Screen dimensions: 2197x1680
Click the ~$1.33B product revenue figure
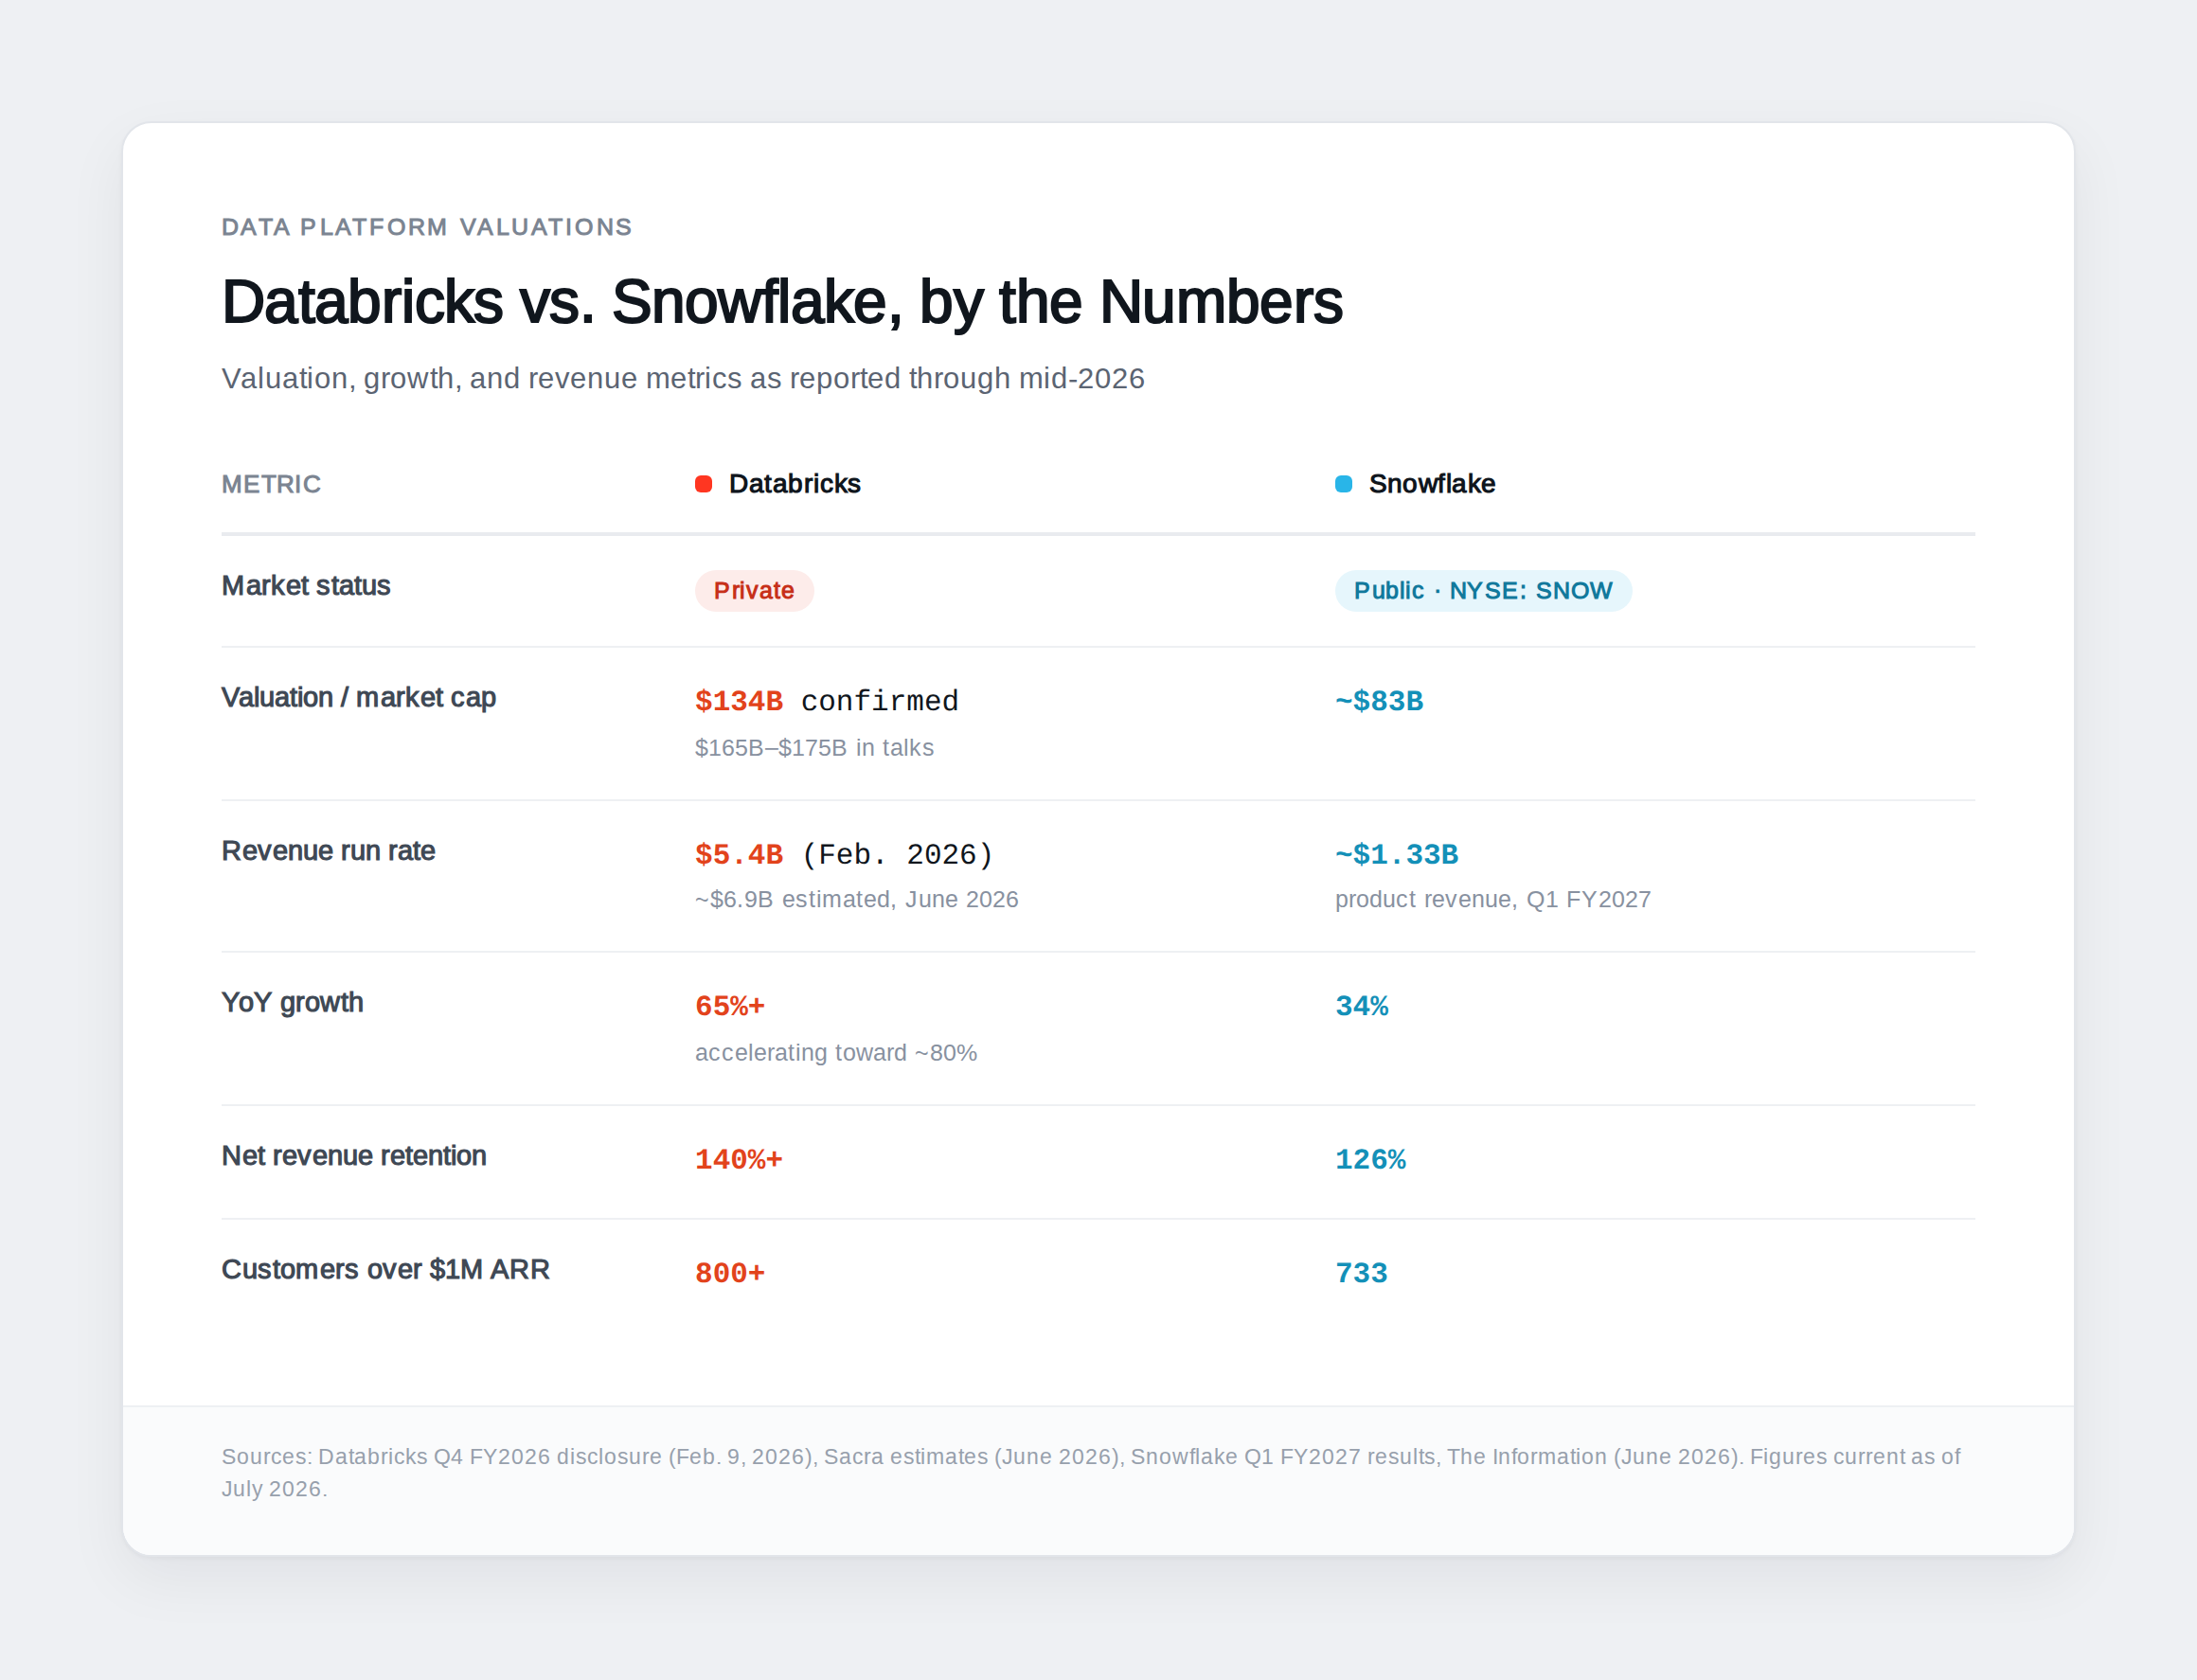[x=1396, y=854]
